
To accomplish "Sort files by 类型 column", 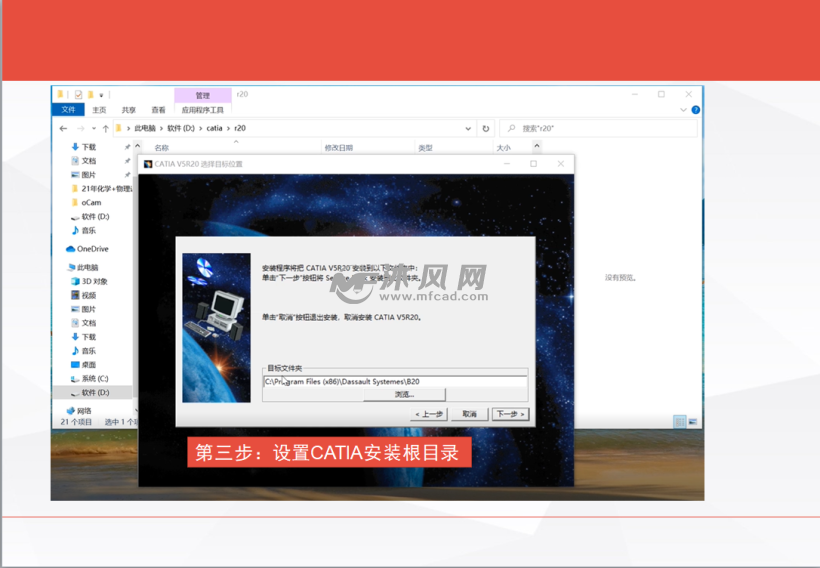I will click(x=425, y=148).
